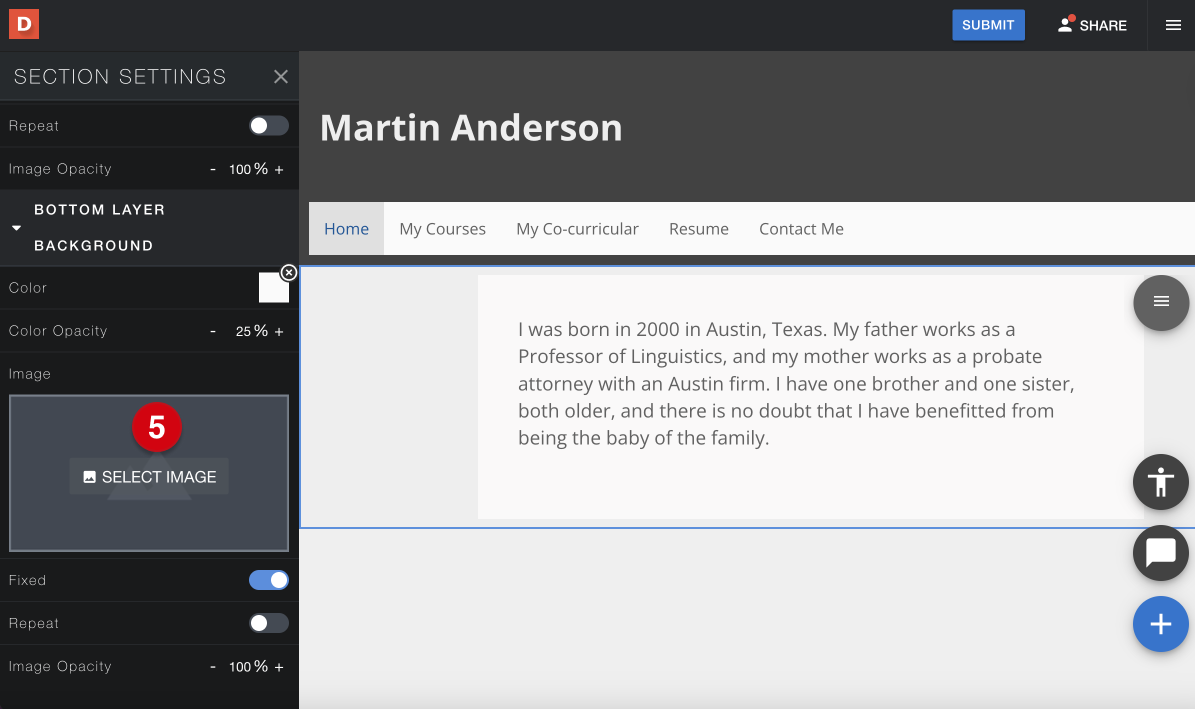The image size is (1195, 709).
Task: Open the white Color swatch picker
Action: pos(274,288)
